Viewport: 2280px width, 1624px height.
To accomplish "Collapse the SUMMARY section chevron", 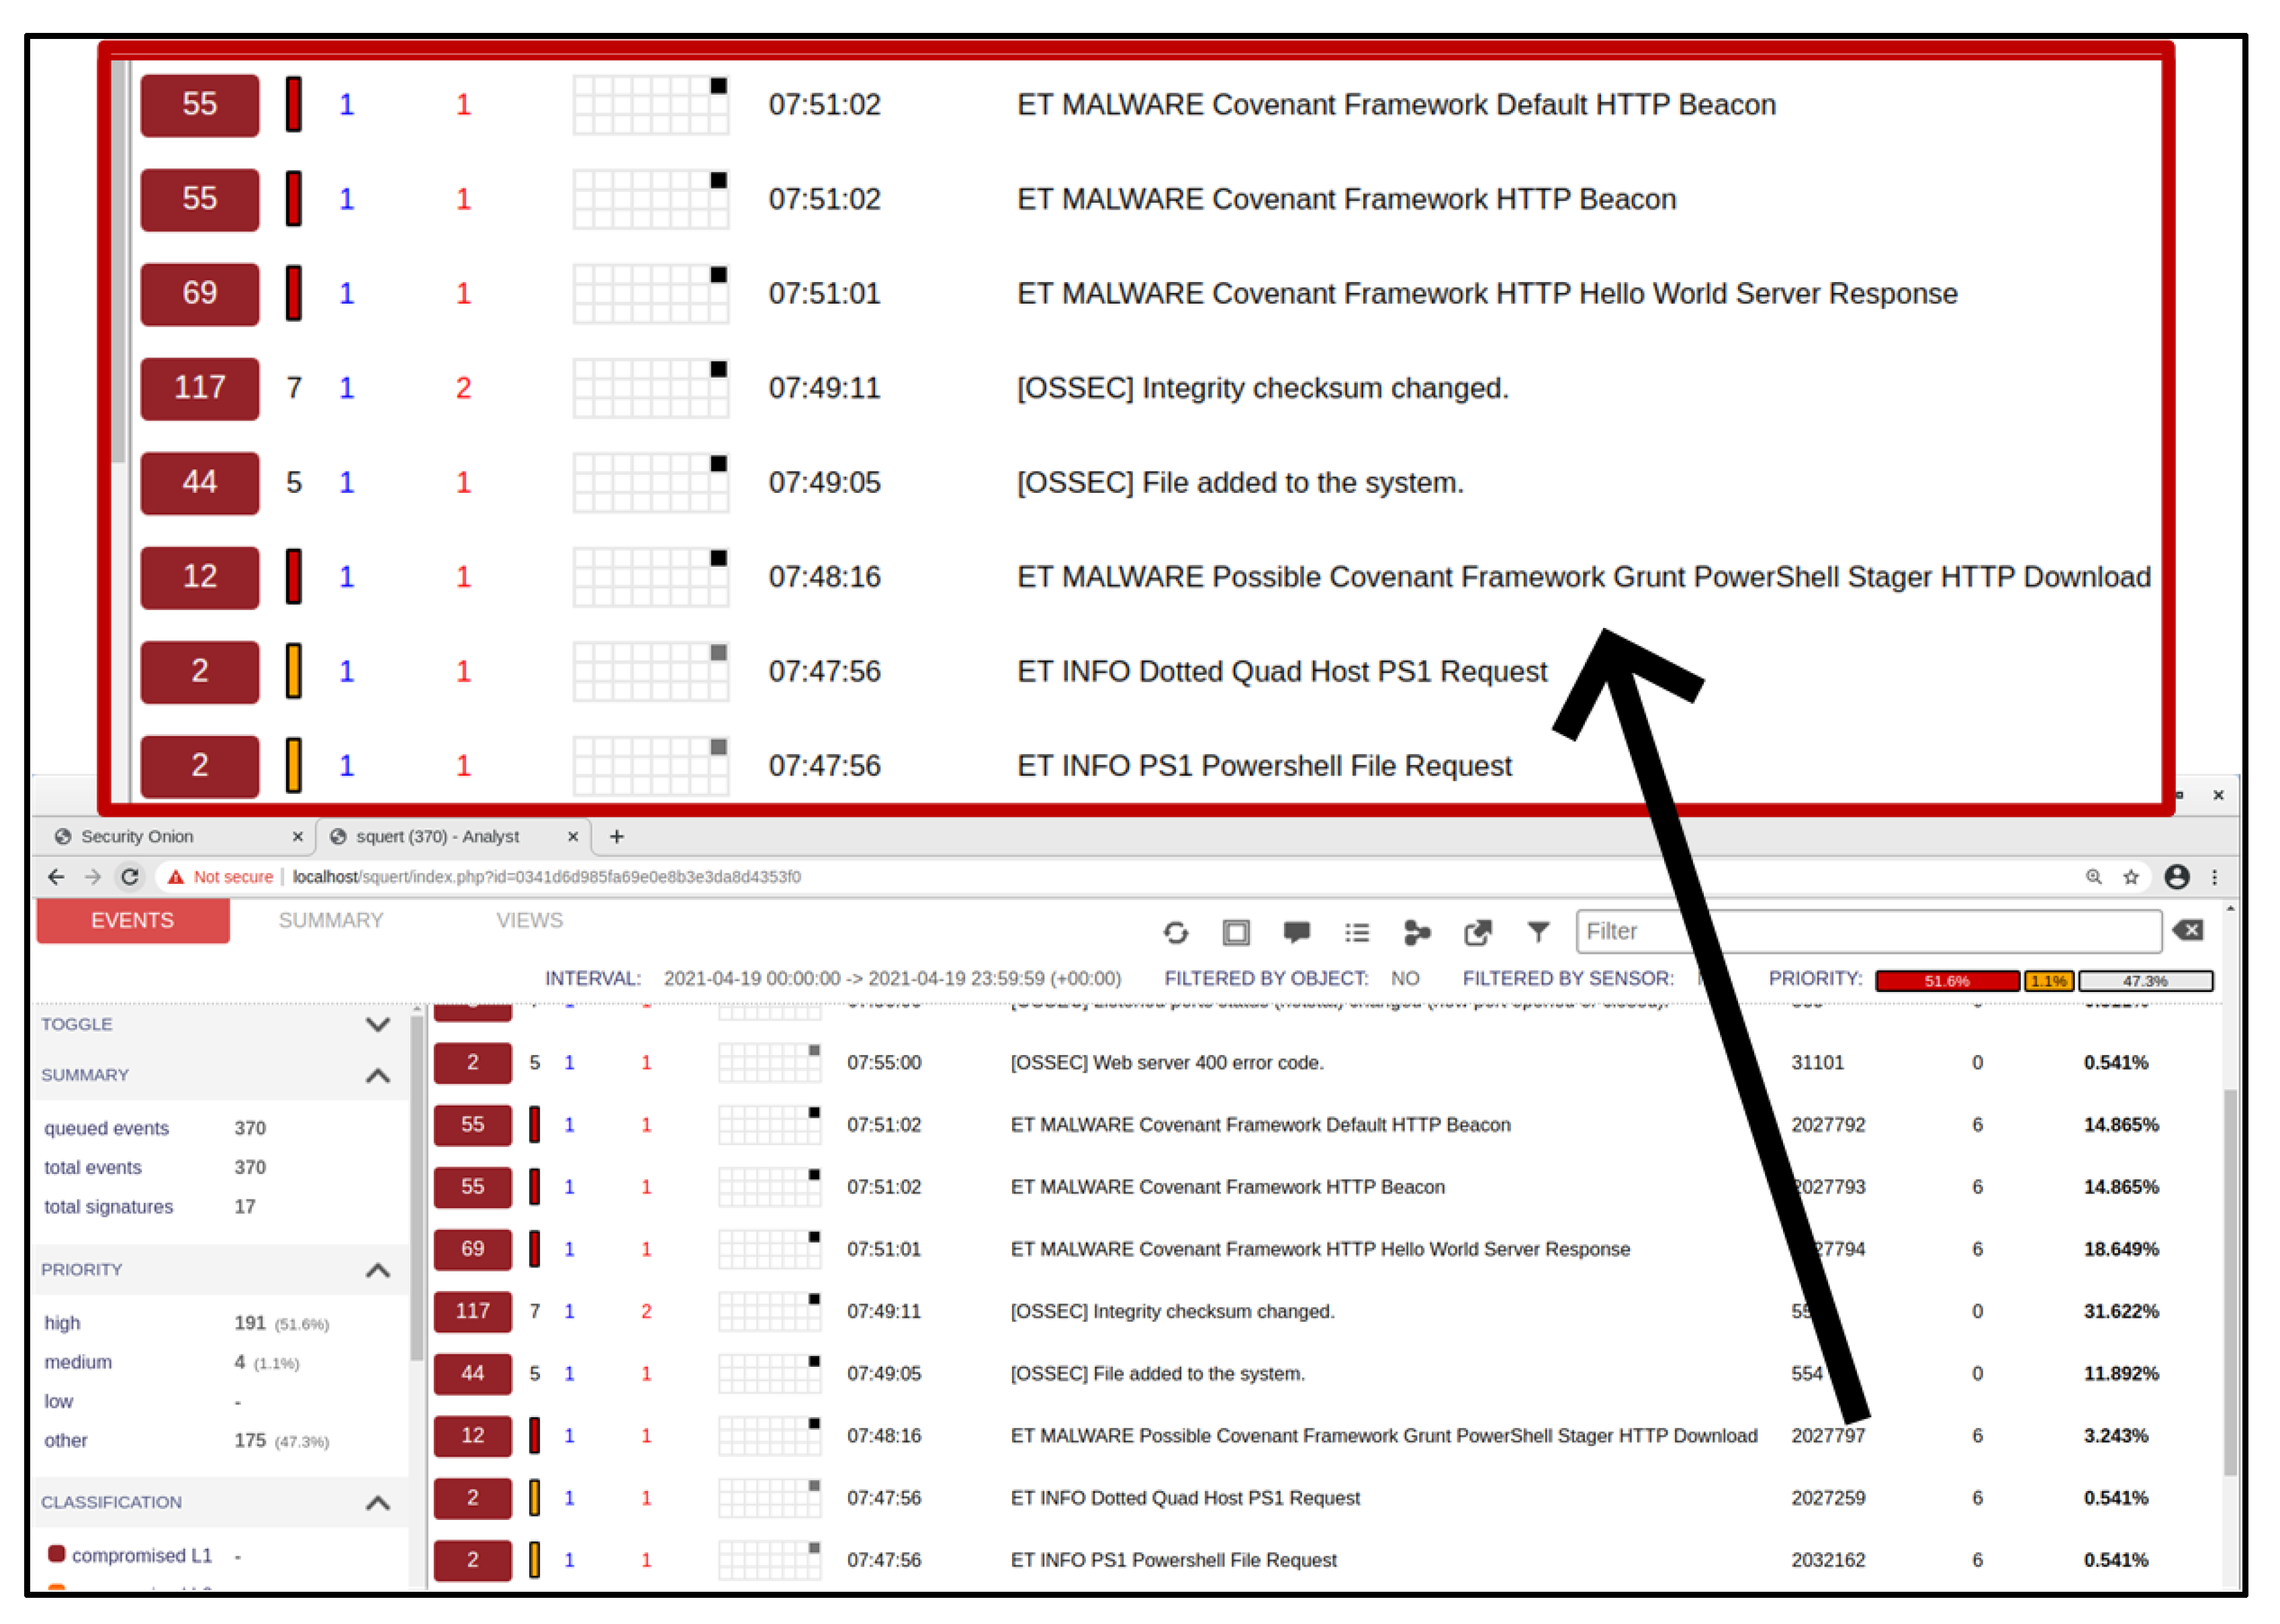I will click(378, 1076).
